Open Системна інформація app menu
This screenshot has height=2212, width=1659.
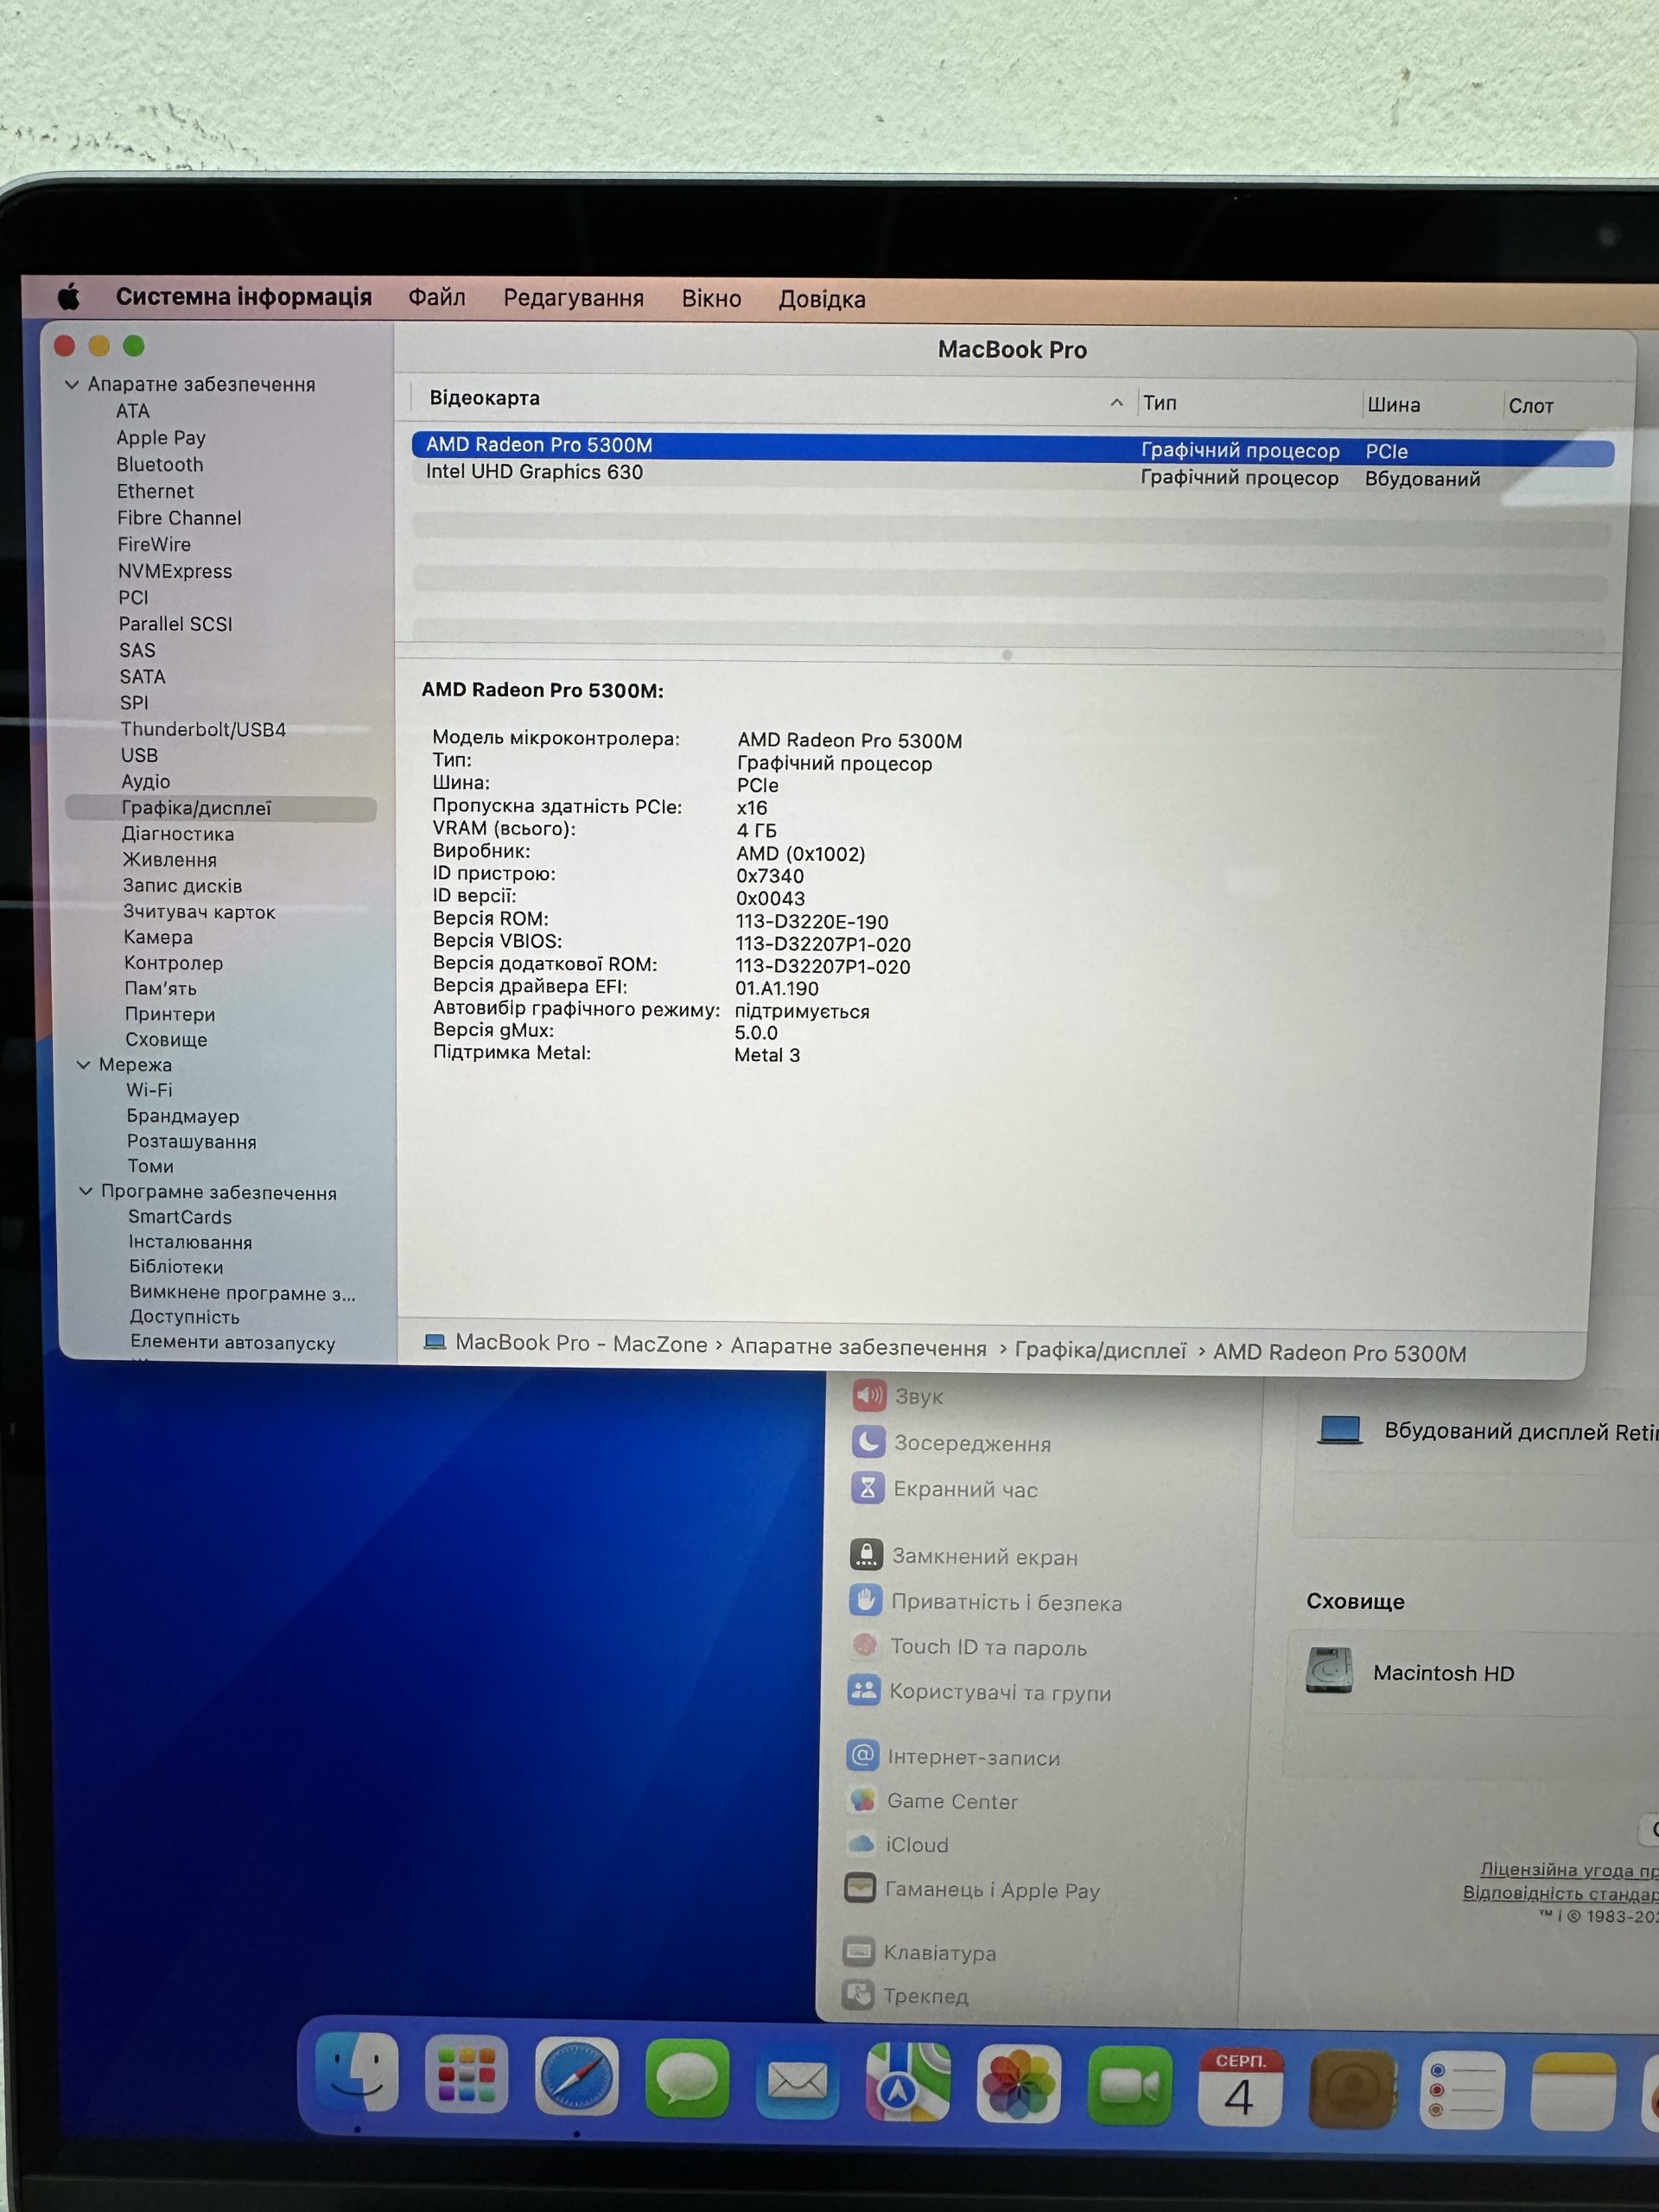point(243,297)
